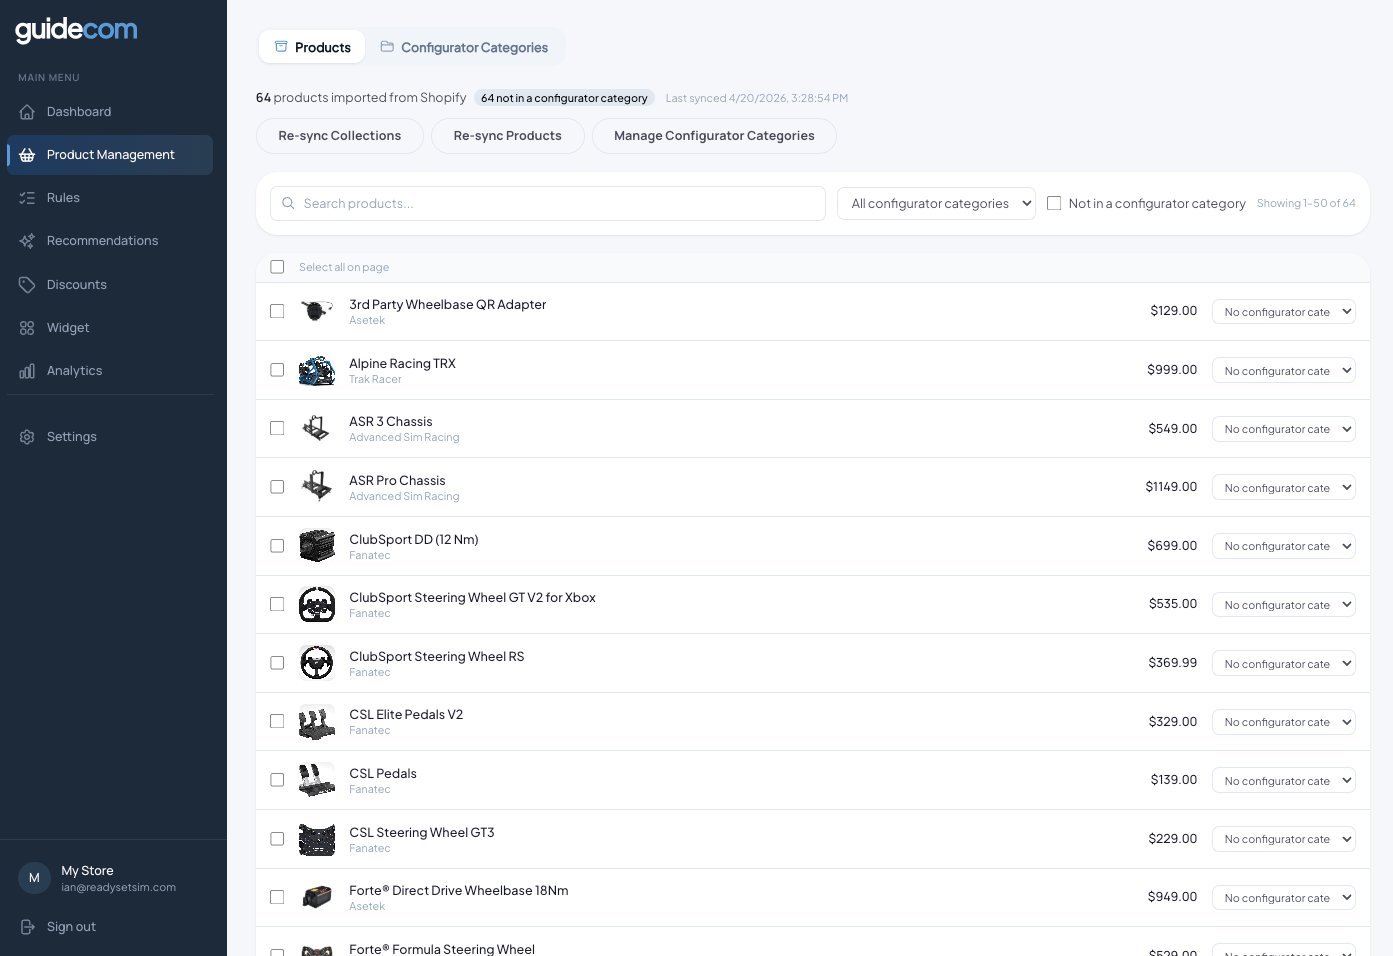Switch to the Configurator Categories tab
This screenshot has height=956, width=1393.
[465, 47]
